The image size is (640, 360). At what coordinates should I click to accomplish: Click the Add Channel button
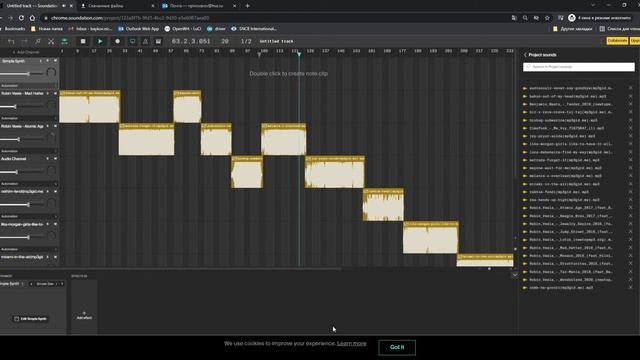(x=26, y=52)
